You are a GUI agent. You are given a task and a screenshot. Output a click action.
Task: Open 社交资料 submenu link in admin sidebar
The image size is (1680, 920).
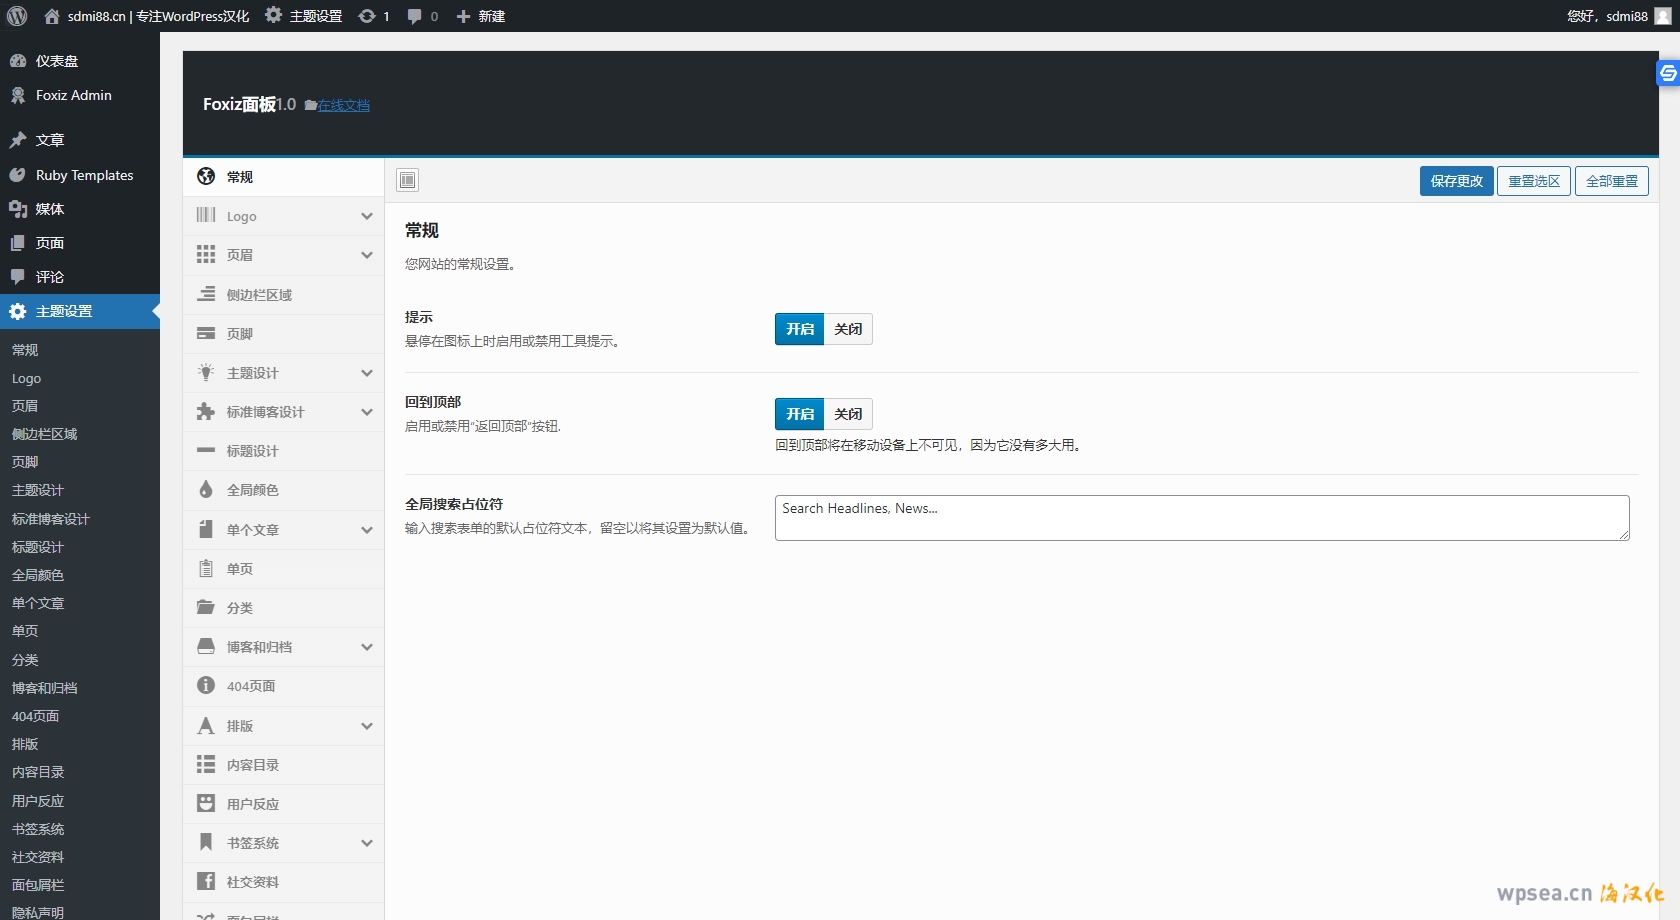pos(38,857)
